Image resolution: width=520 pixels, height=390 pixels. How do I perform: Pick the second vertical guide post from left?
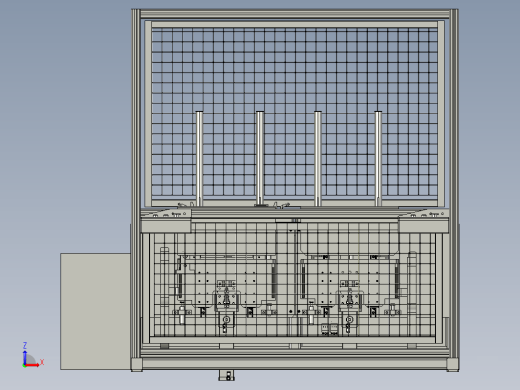260,158
